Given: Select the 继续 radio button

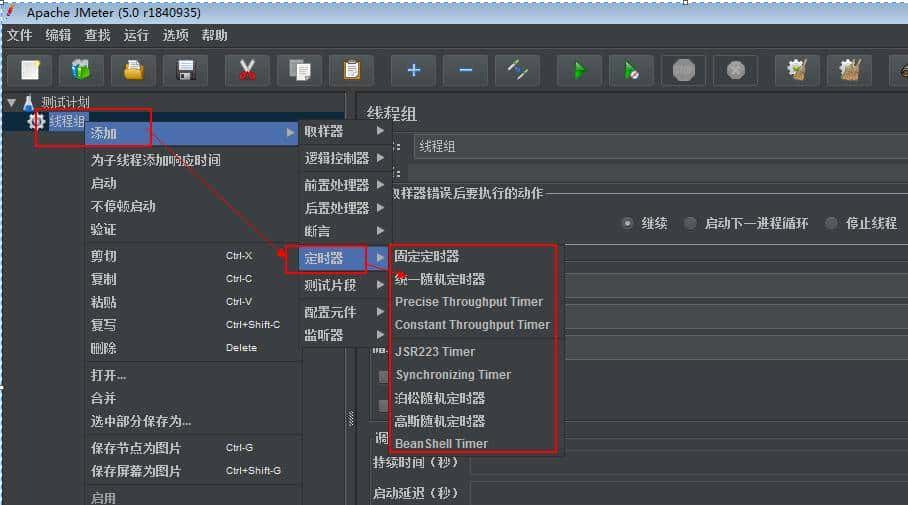Looking at the screenshot, I should pyautogui.click(x=627, y=223).
